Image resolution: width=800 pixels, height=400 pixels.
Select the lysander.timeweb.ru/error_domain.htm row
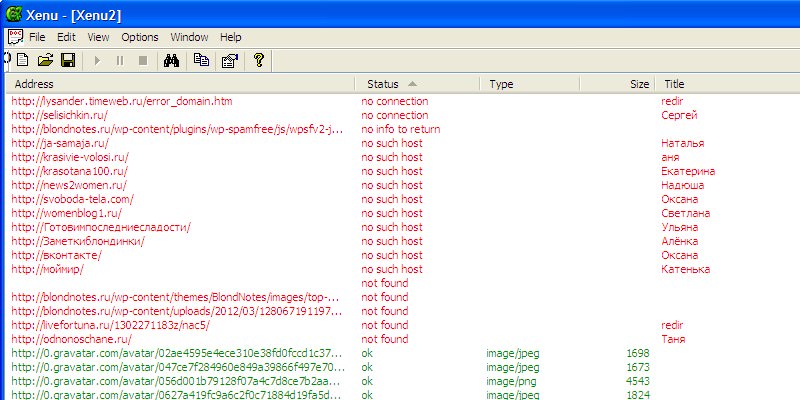click(403, 101)
